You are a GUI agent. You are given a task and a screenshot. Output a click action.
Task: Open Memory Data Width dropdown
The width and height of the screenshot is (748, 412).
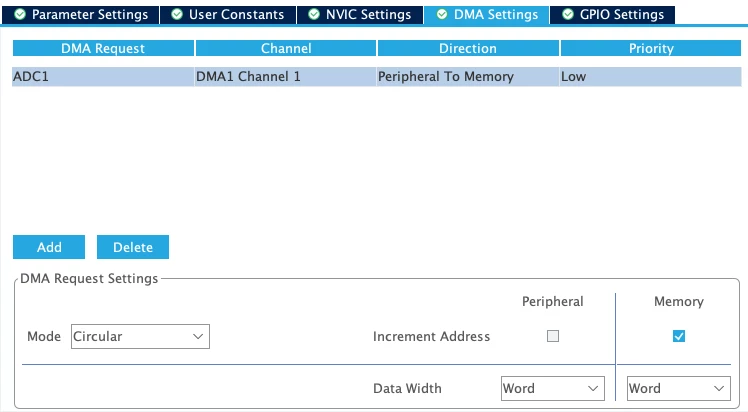678,388
